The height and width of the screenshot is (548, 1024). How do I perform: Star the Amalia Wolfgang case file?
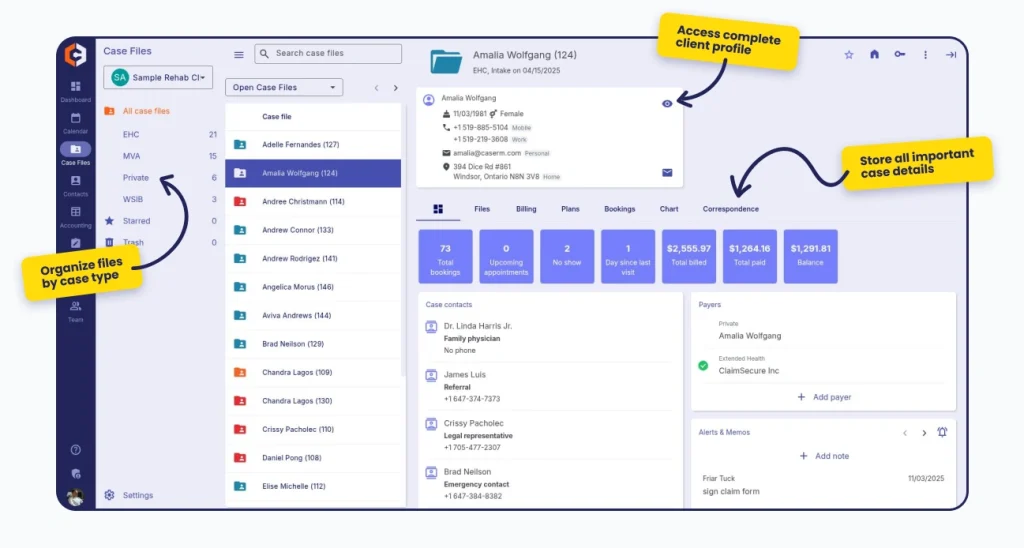click(849, 55)
